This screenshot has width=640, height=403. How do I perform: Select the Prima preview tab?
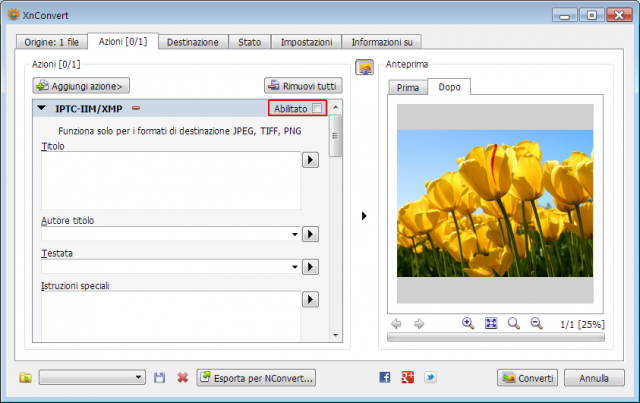[408, 87]
